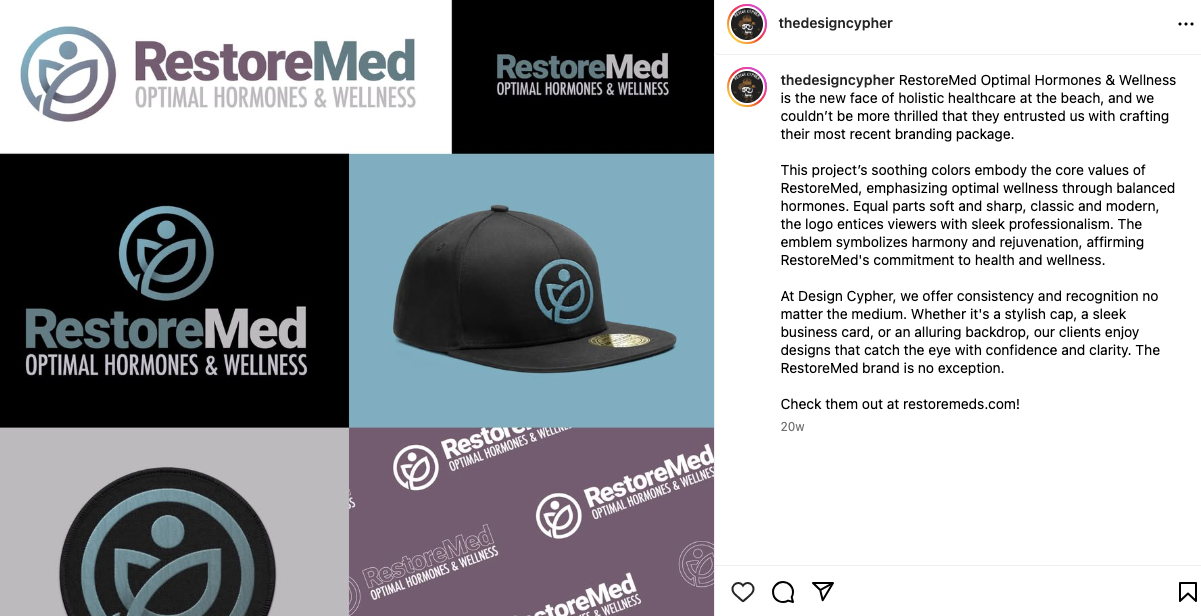Image resolution: width=1201 pixels, height=616 pixels.
Task: Save the post with the bookmark icon
Action: coord(1187,591)
